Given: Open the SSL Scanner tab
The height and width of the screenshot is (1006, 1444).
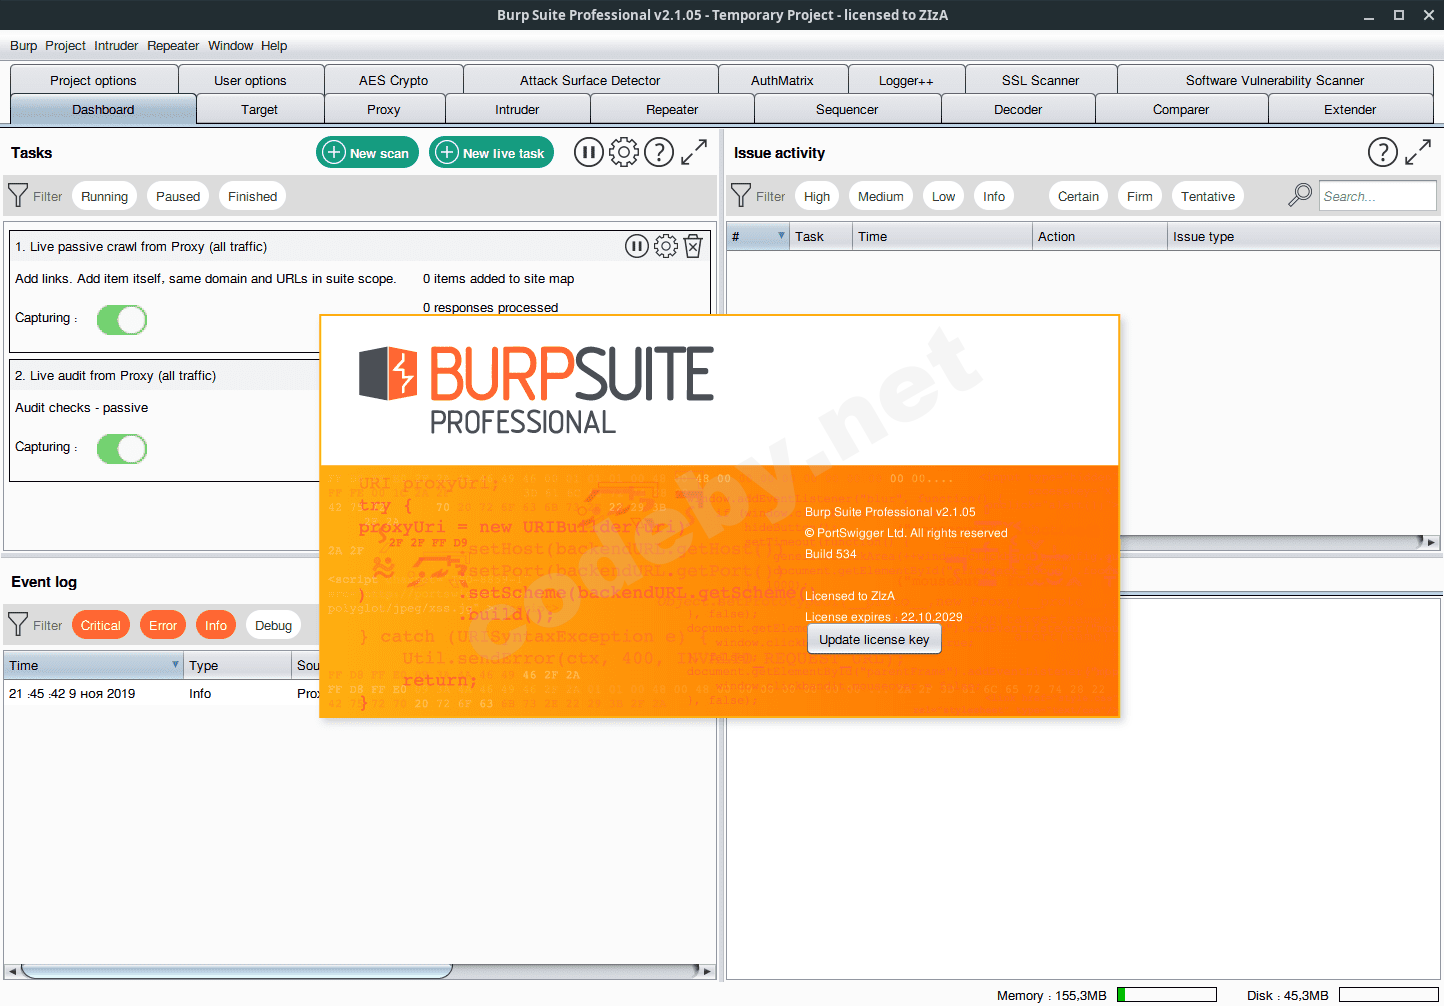Looking at the screenshot, I should (x=1040, y=80).
